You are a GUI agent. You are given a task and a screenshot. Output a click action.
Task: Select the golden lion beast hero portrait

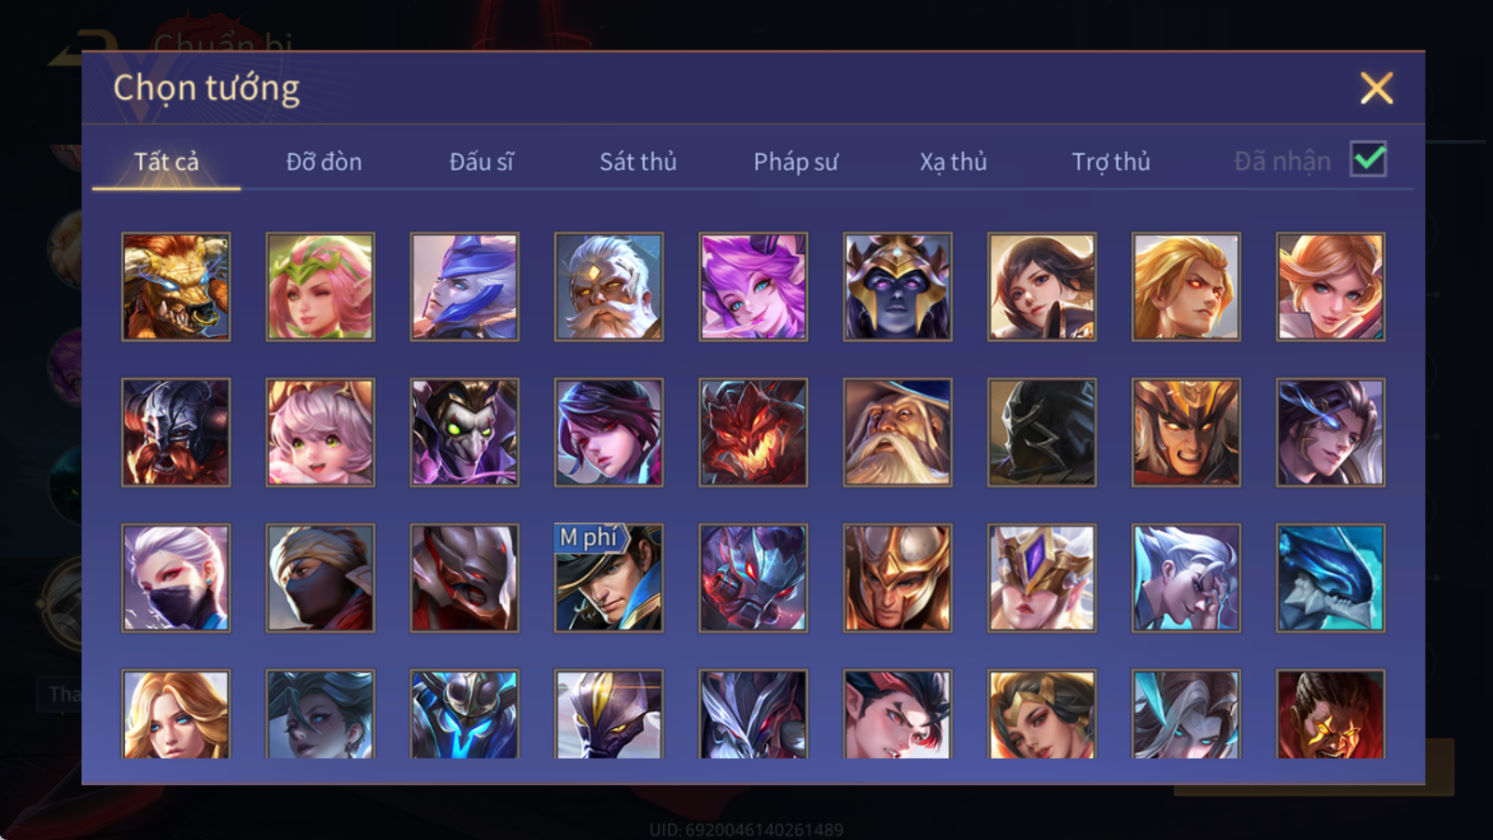(176, 287)
